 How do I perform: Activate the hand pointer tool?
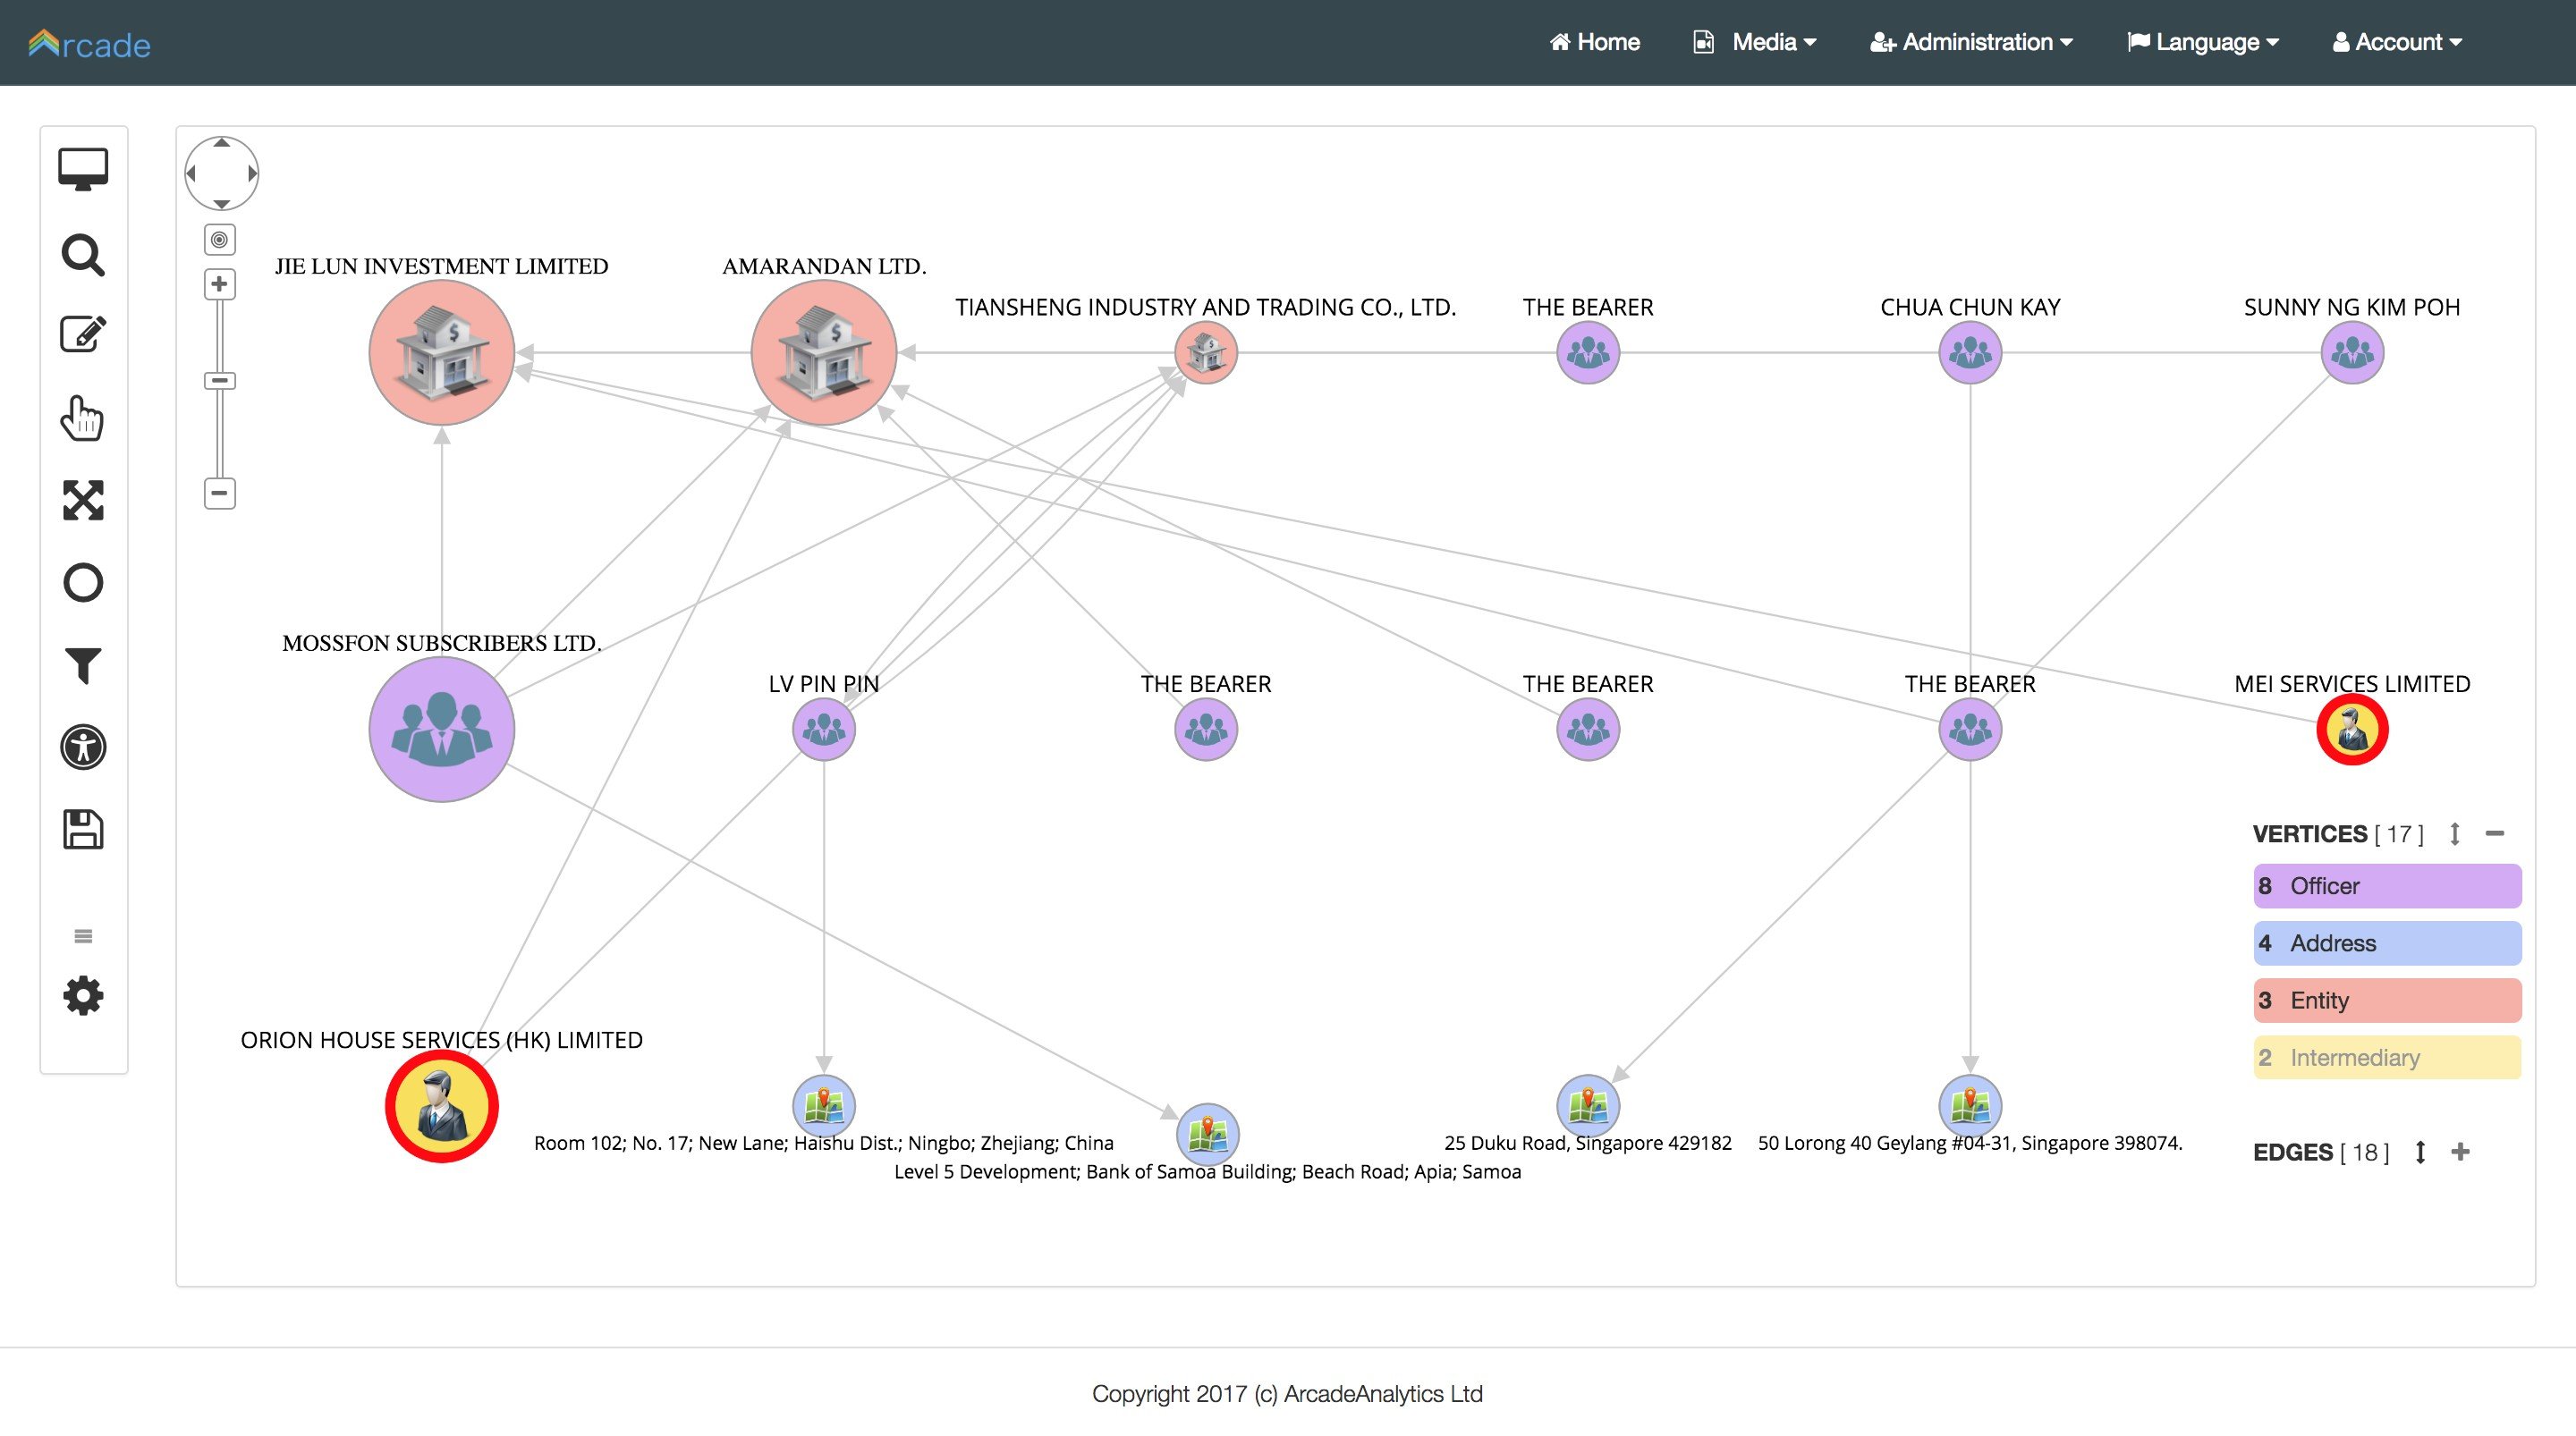click(82, 418)
